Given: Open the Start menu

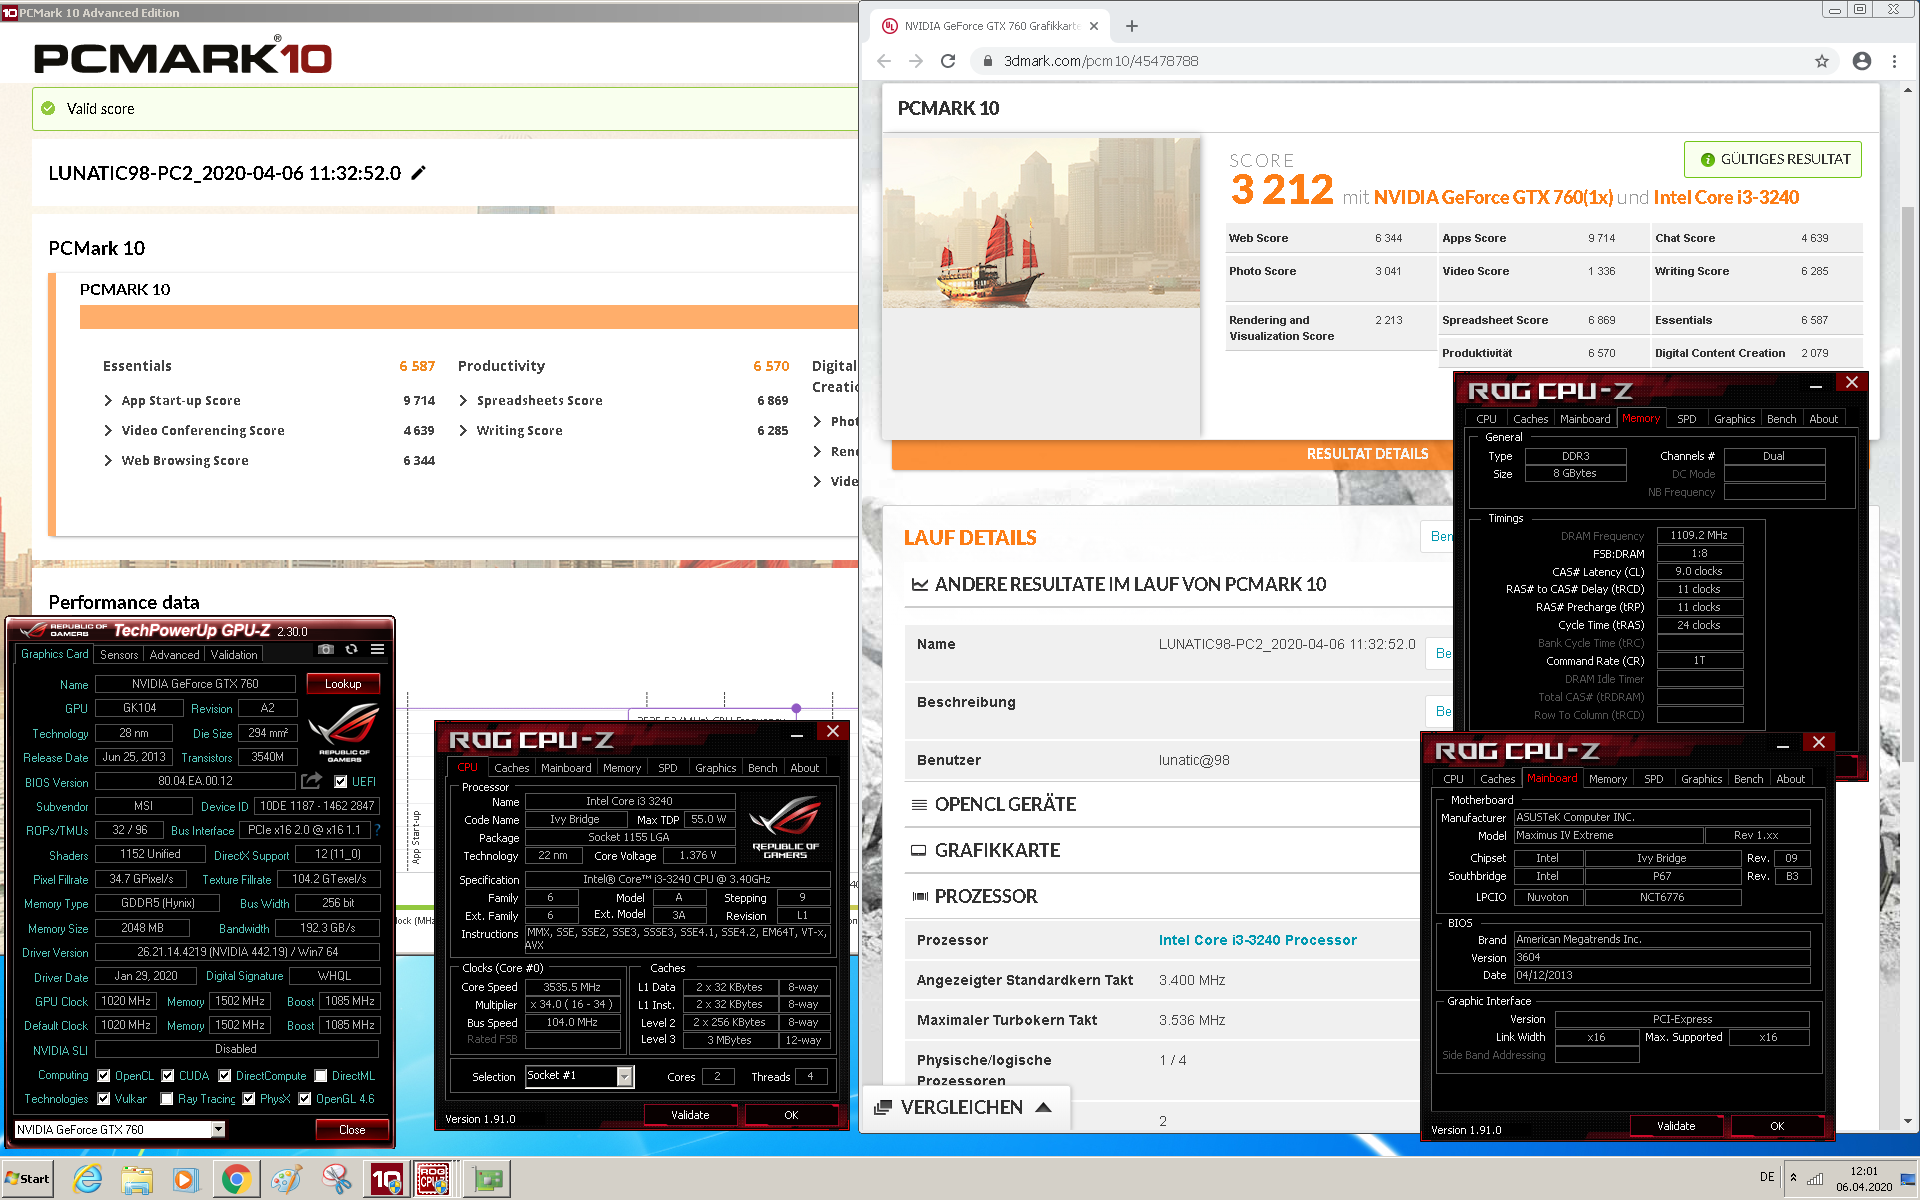Looking at the screenshot, I should [27, 1179].
